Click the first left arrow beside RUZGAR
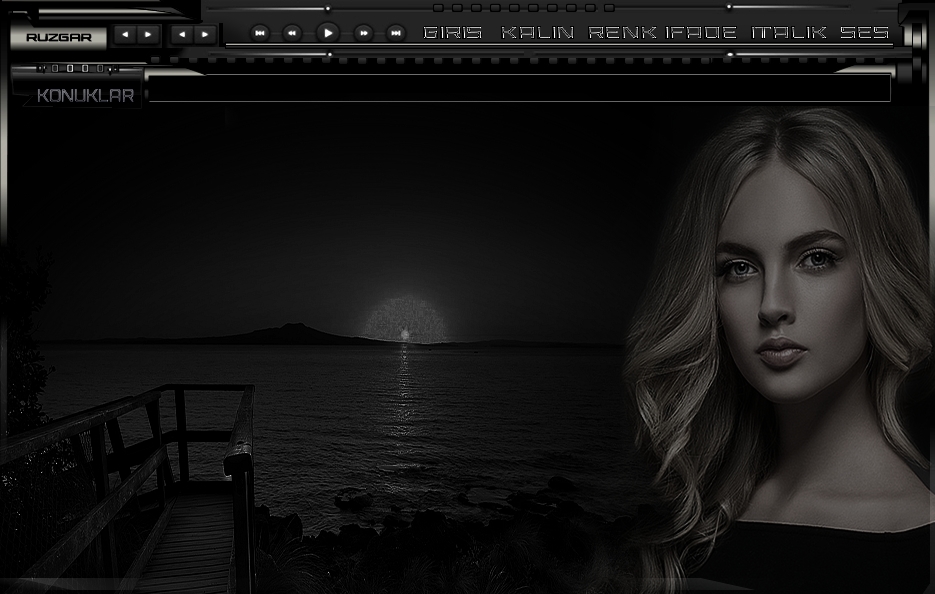Image resolution: width=935 pixels, height=594 pixels. click(125, 34)
